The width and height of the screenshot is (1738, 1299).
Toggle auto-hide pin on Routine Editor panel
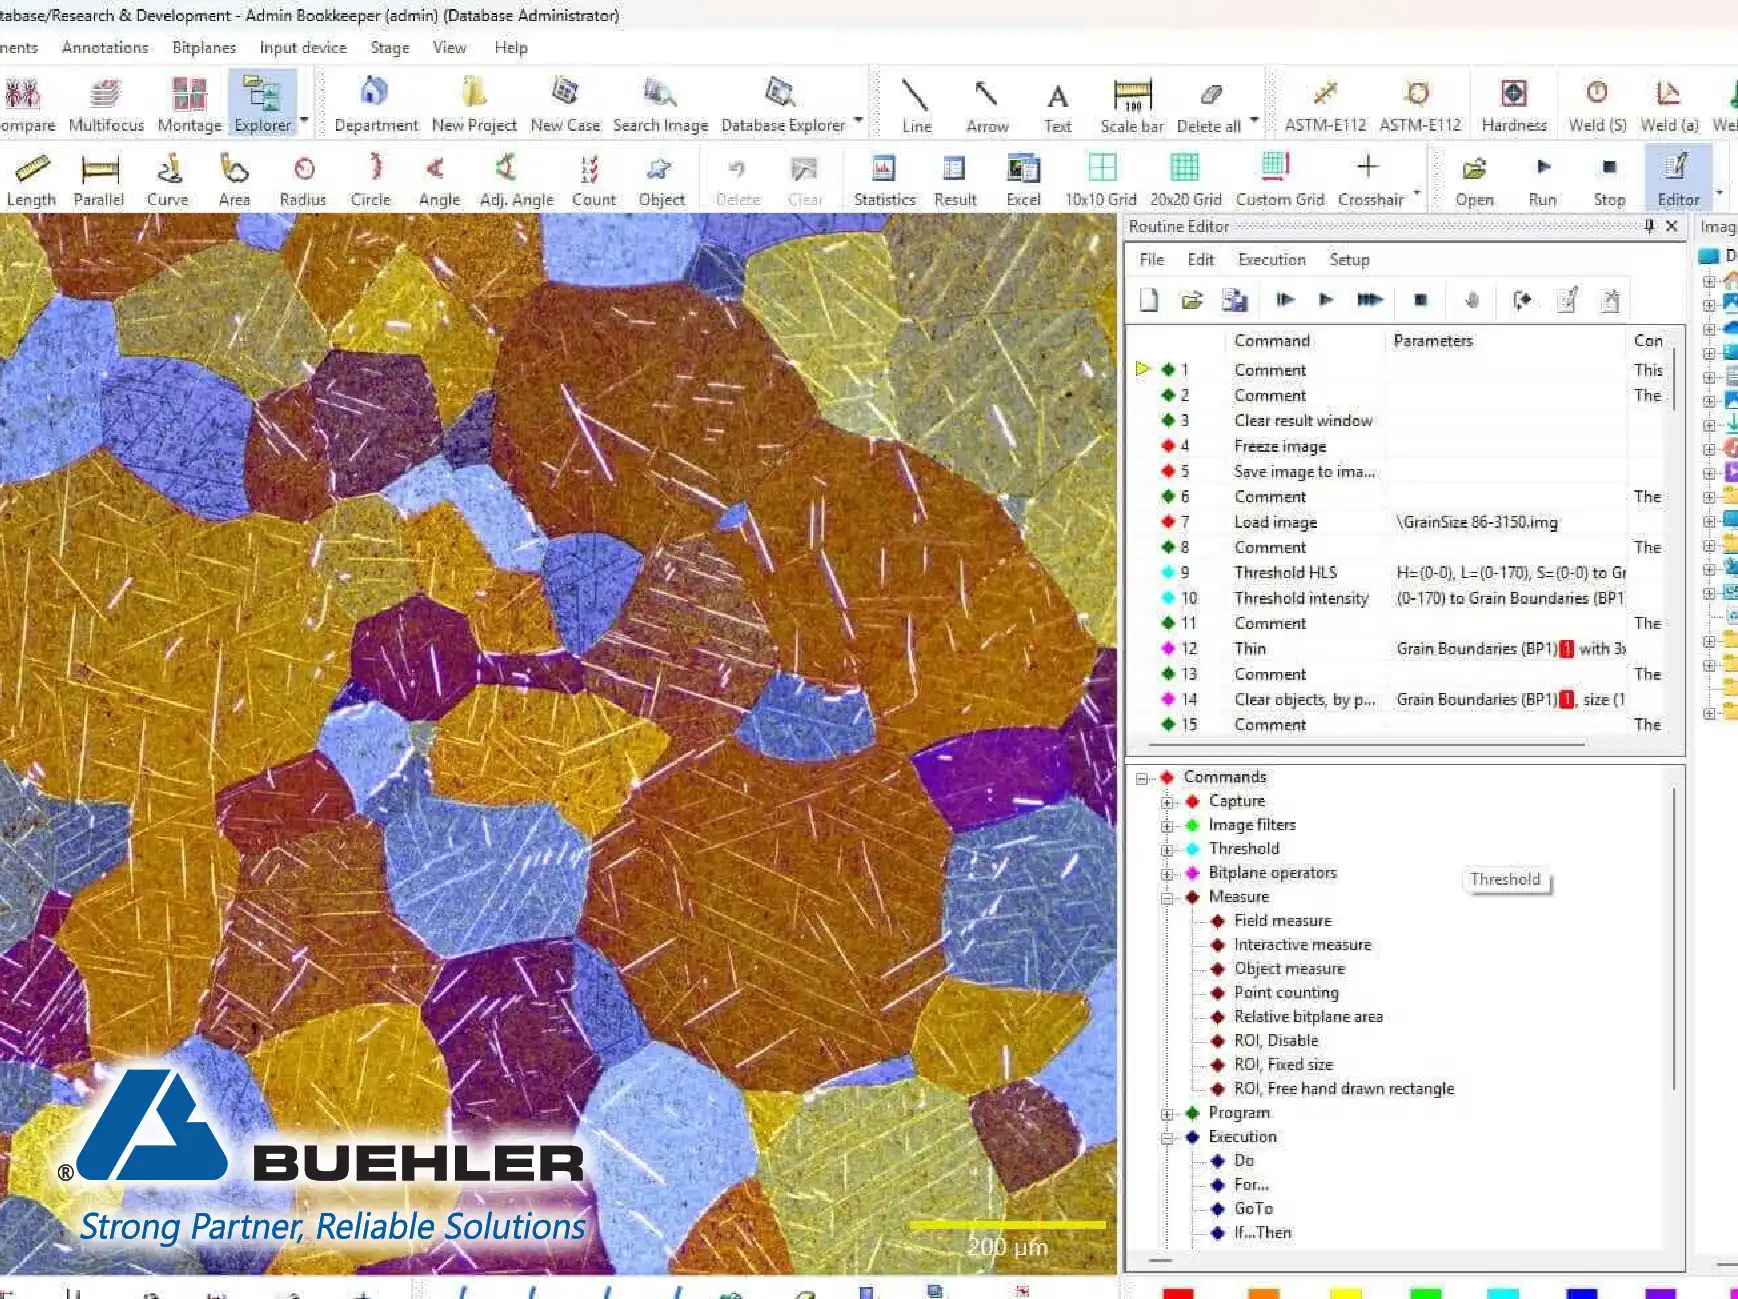[x=1648, y=227]
